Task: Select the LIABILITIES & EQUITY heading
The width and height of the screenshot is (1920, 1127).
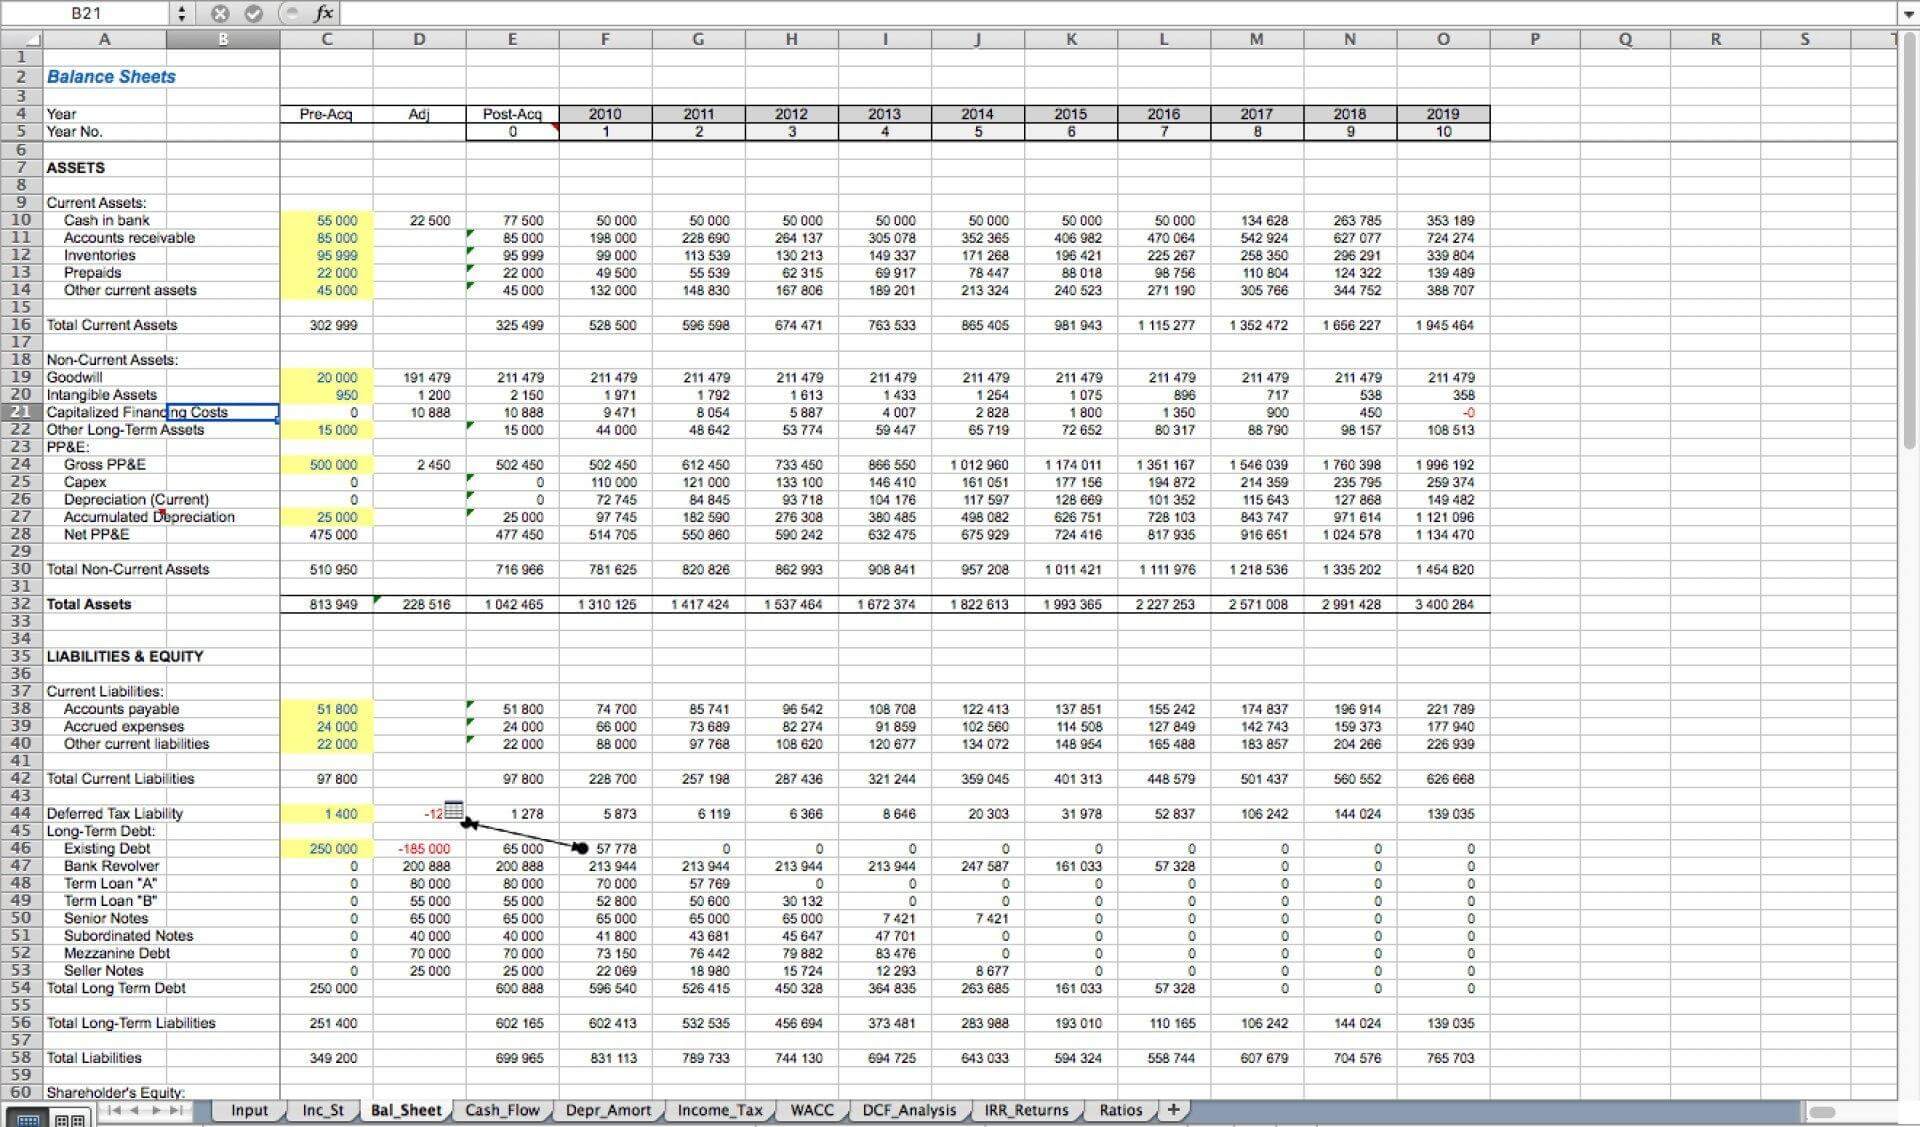Action: point(125,656)
